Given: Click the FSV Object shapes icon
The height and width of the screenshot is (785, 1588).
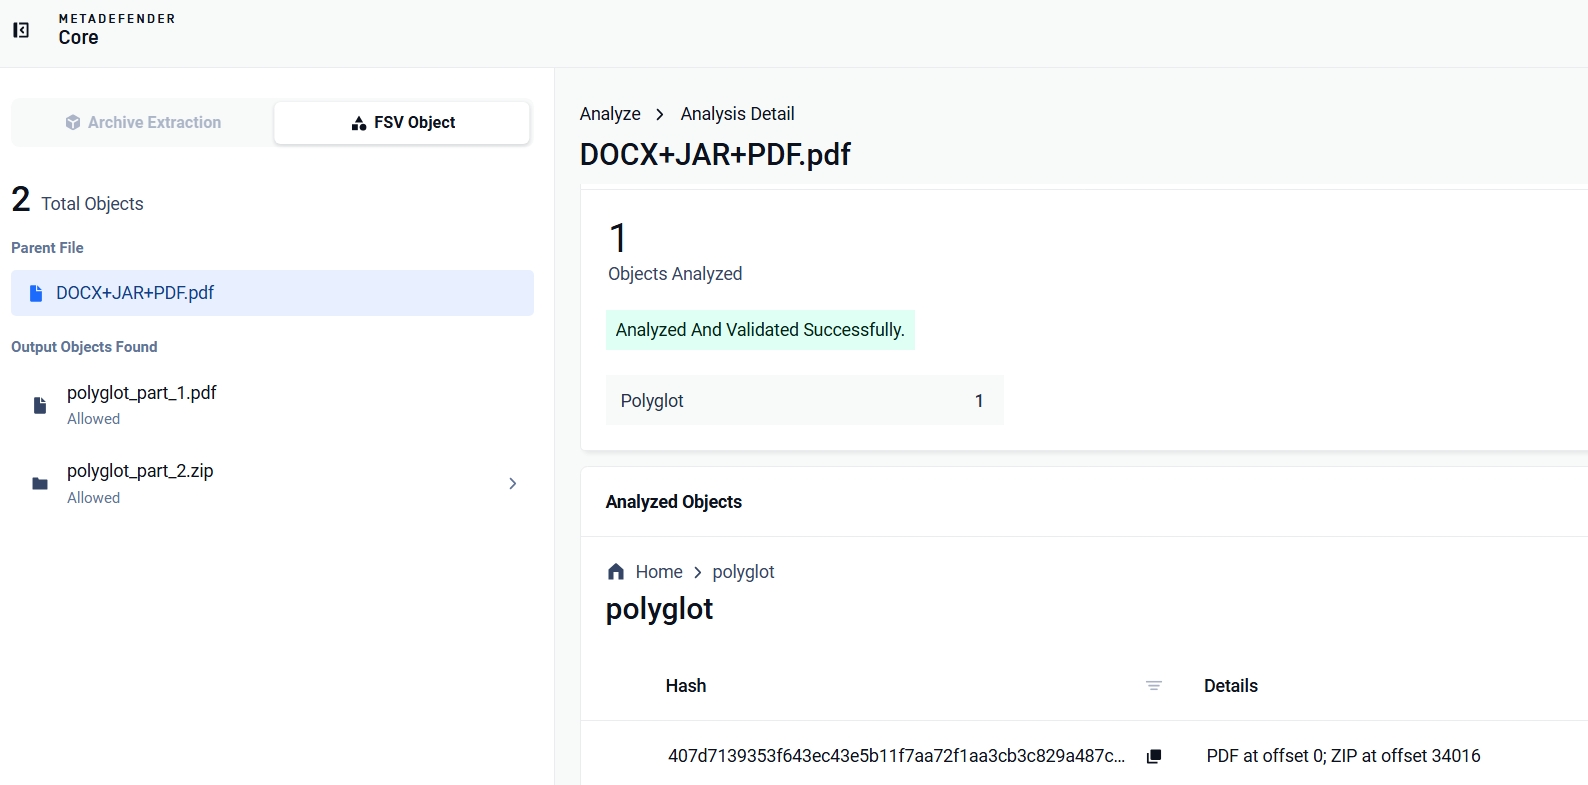Looking at the screenshot, I should point(359,123).
